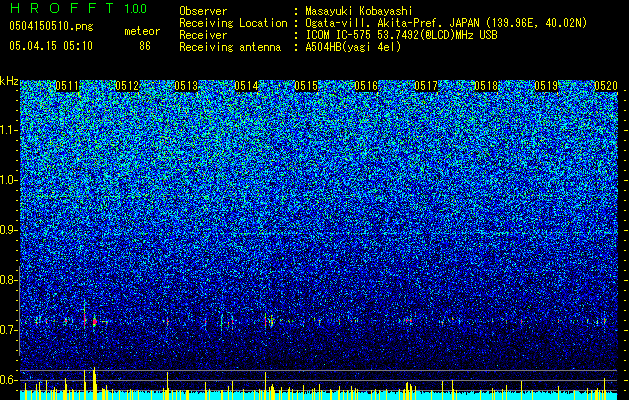Click the 0520 time marker
This screenshot has width=629, height=400.
[x=606, y=86]
